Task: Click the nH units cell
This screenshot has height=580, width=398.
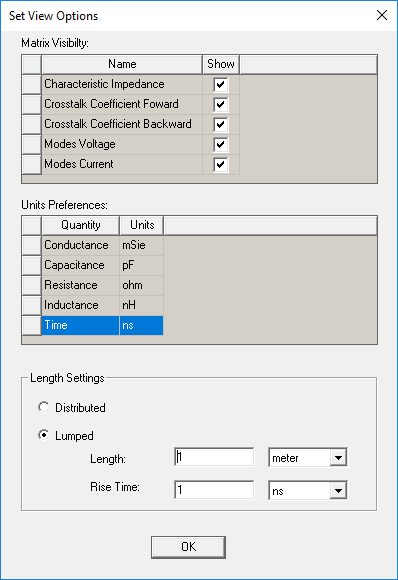Action: pyautogui.click(x=142, y=305)
